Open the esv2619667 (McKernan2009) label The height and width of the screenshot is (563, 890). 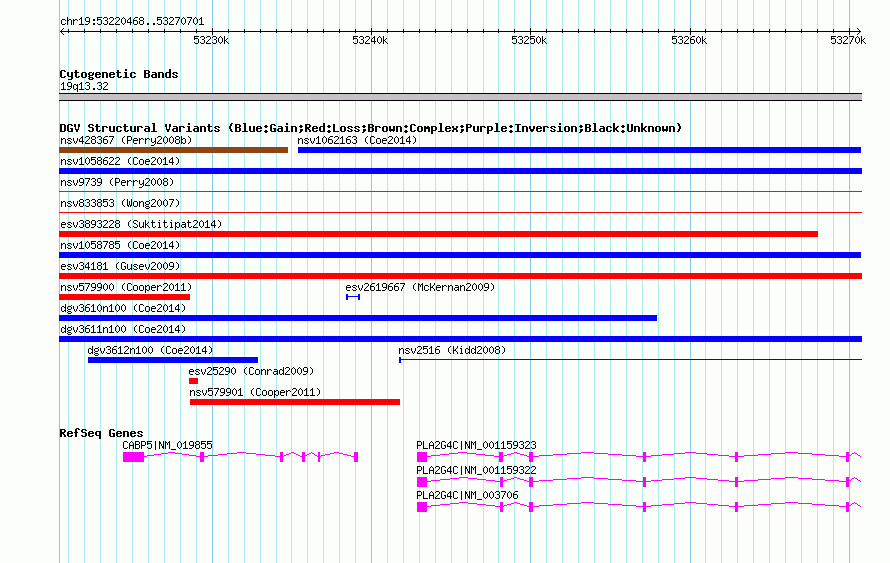point(421,287)
